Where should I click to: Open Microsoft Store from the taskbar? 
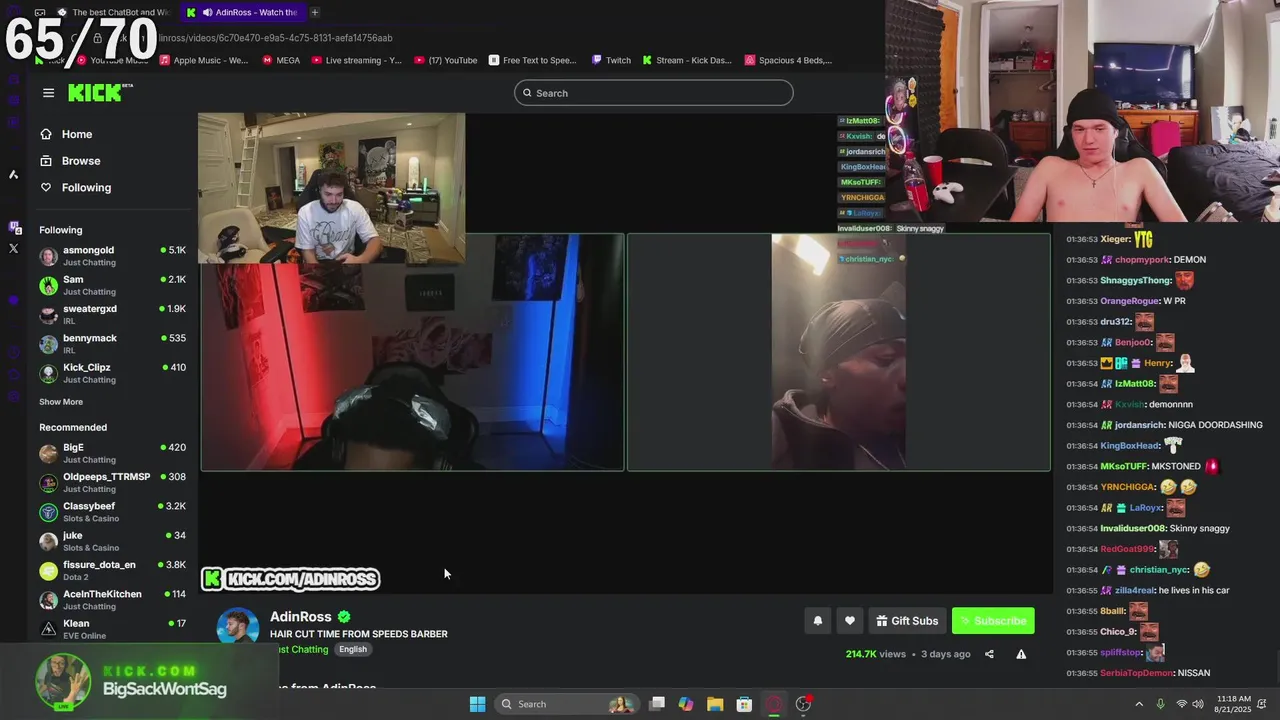coord(744,704)
